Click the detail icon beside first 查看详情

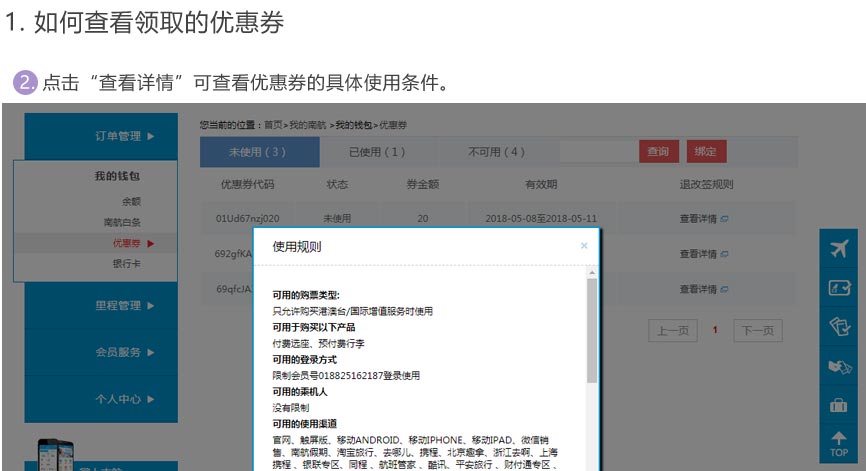(x=725, y=218)
